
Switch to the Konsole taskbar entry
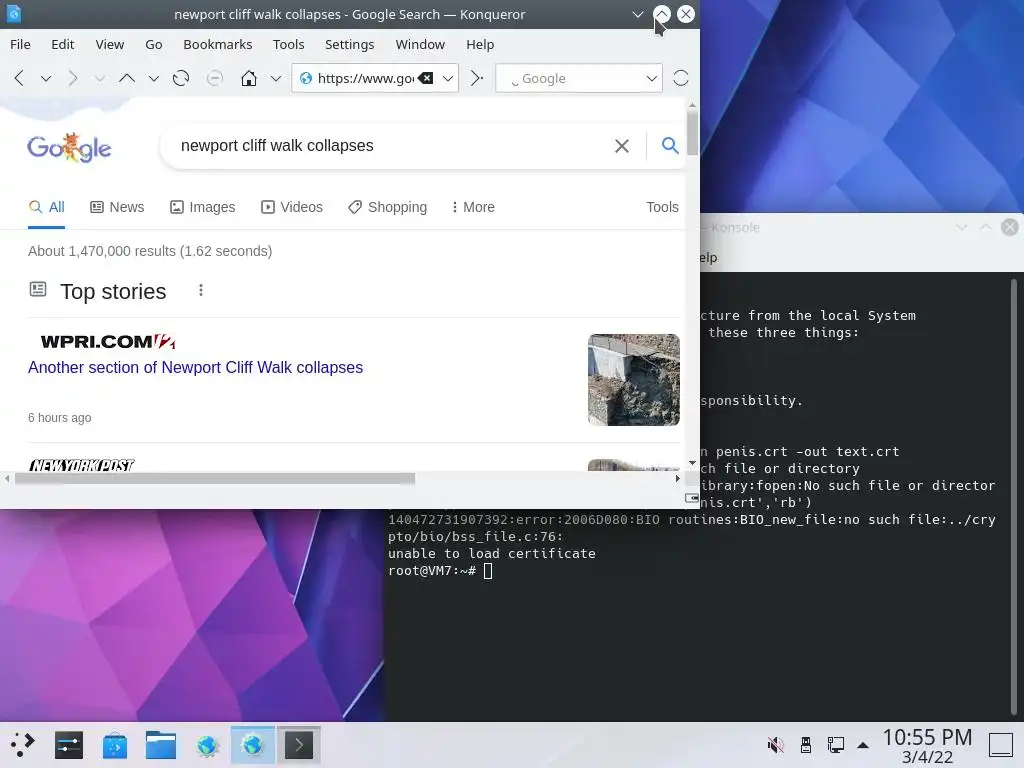[298, 745]
